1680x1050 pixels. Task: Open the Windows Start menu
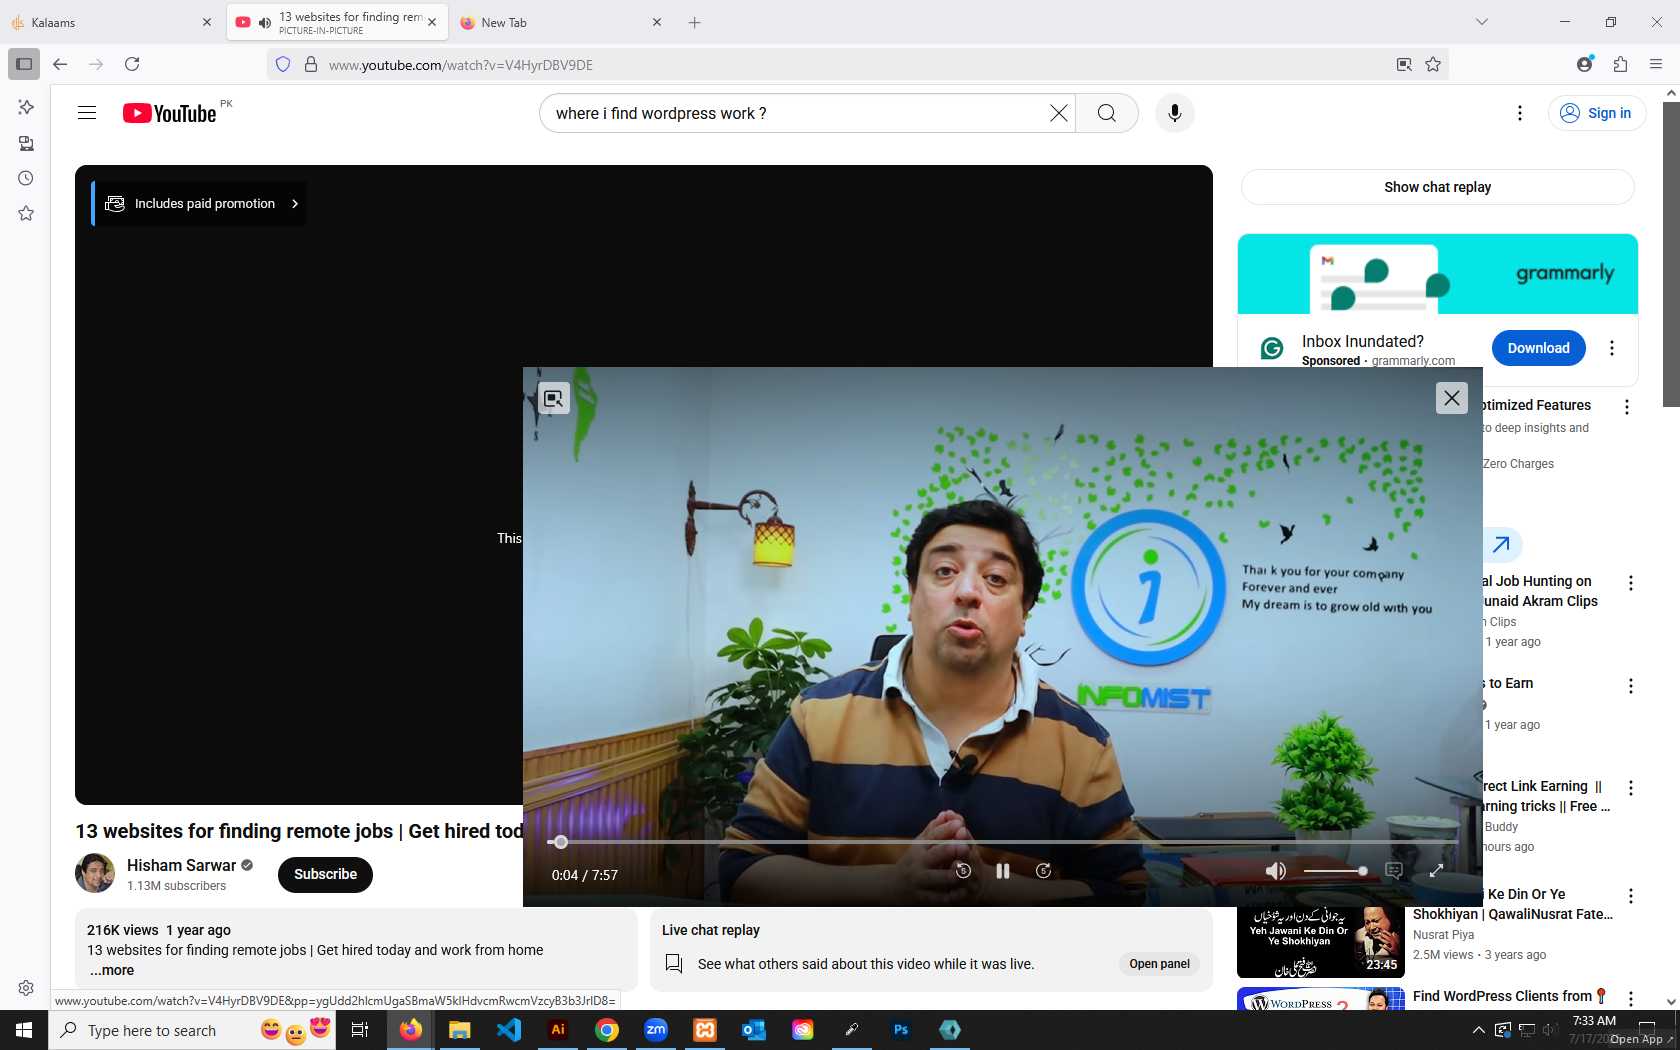click(x=24, y=1030)
